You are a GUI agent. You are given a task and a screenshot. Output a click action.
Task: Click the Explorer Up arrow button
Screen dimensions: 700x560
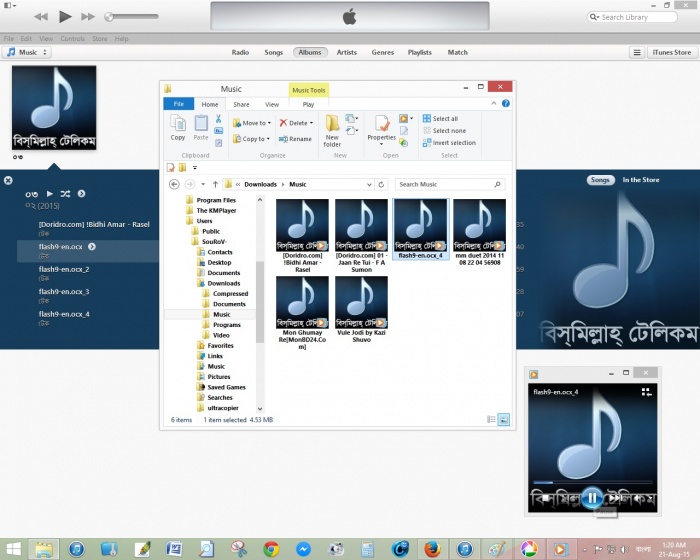[215, 185]
